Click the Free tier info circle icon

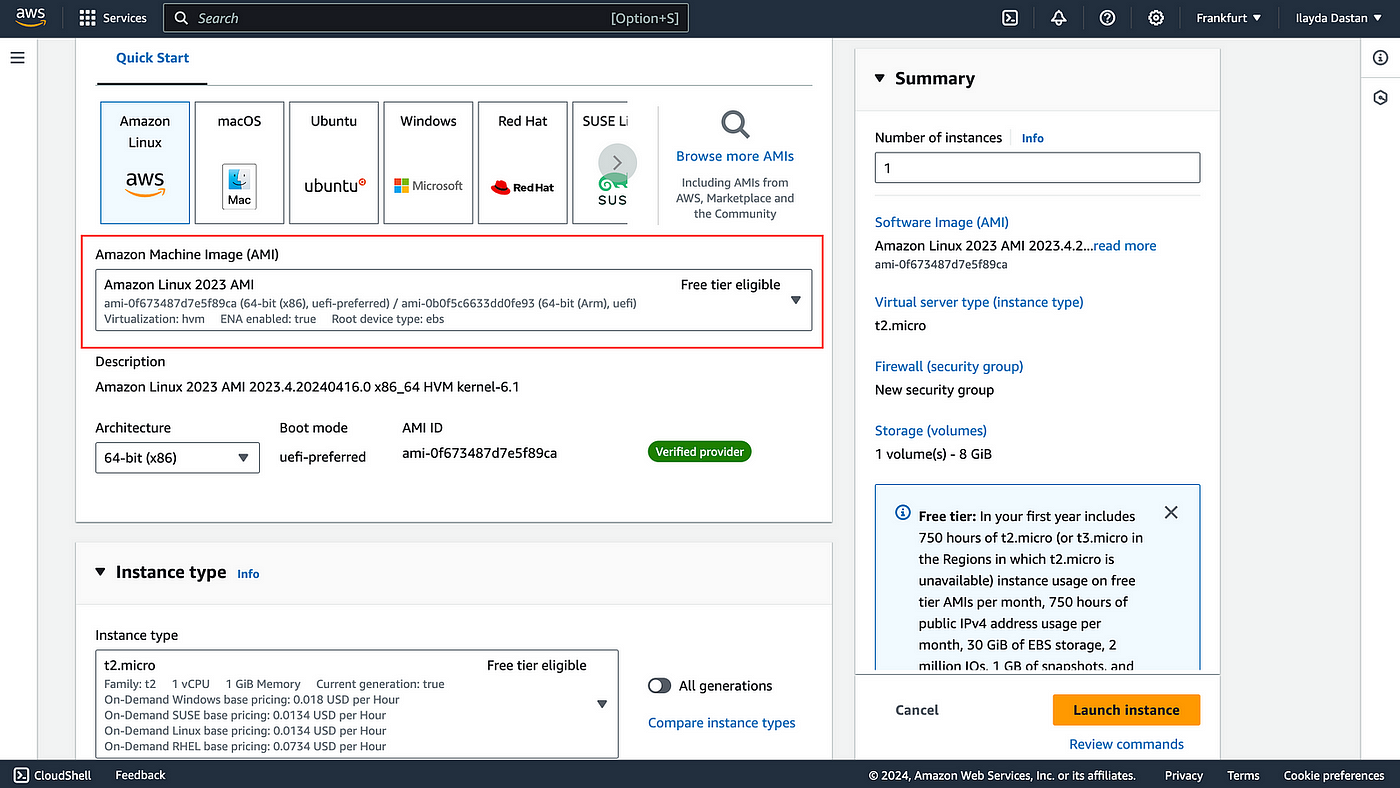901,513
